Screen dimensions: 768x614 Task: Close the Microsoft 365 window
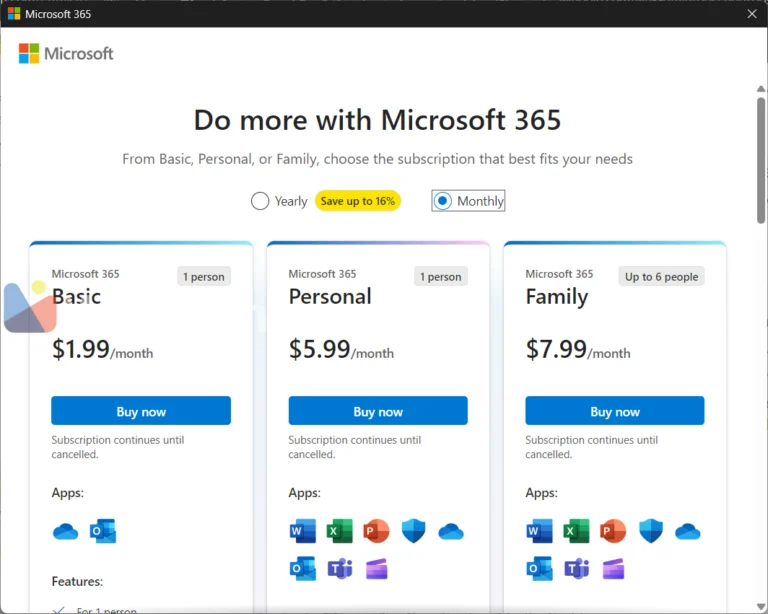(752, 14)
